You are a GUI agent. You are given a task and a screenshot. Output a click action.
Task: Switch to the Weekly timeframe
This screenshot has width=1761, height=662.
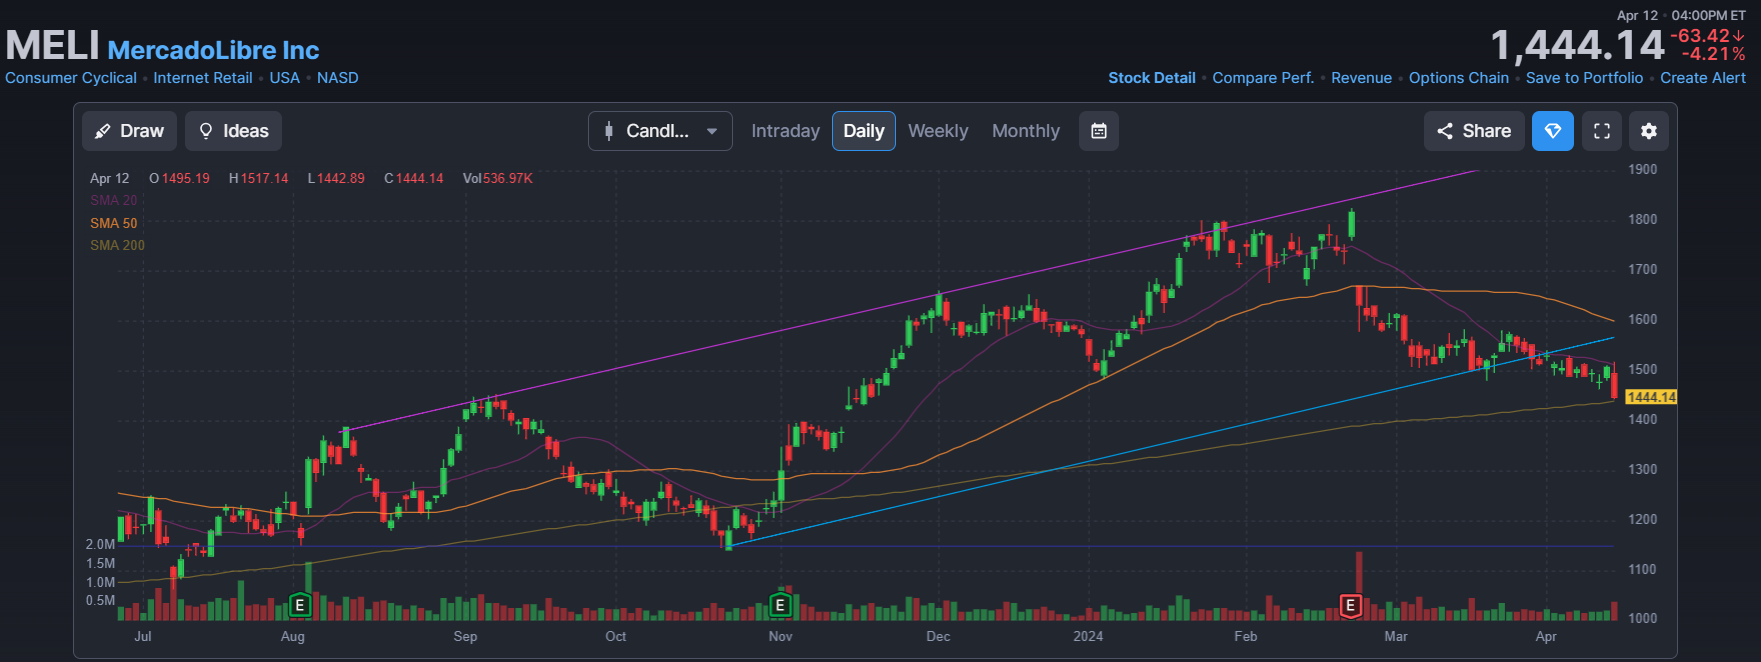click(938, 131)
